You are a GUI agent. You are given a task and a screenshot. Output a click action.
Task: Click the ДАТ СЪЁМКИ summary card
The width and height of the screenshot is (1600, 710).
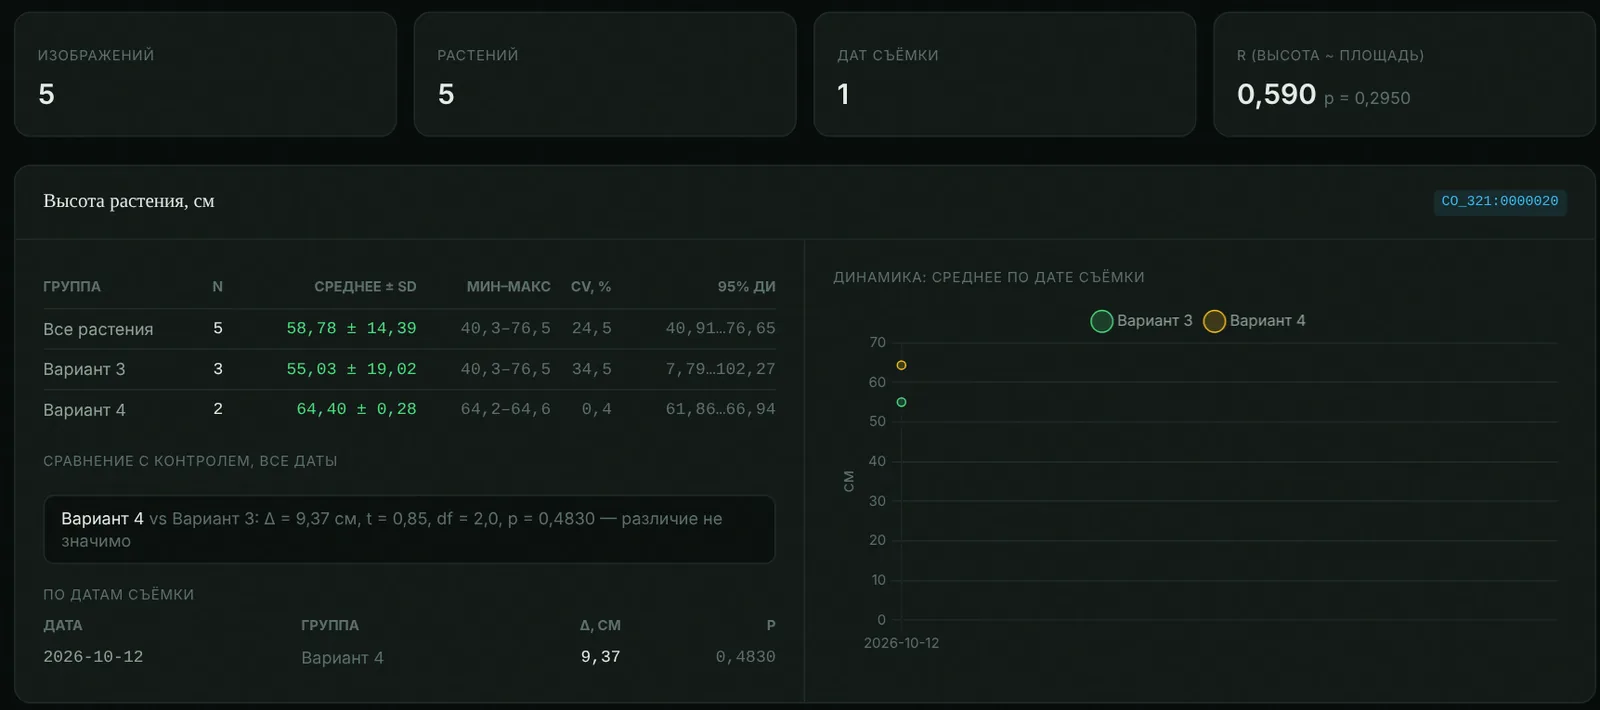click(x=1005, y=74)
